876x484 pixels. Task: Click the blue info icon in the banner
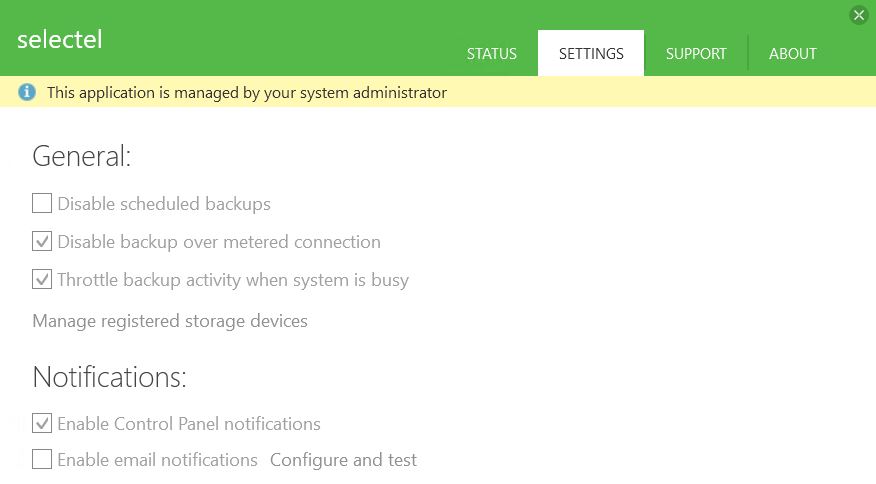coord(27,92)
